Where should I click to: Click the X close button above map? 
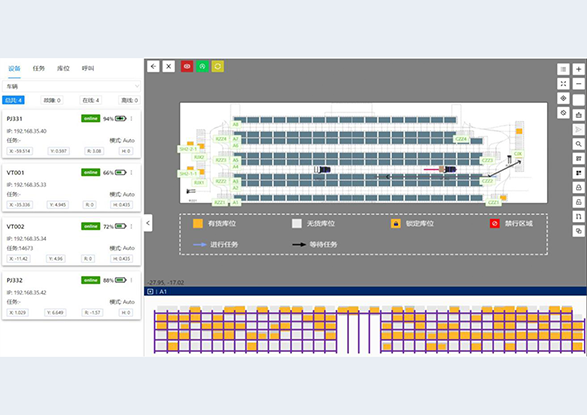pyautogui.click(x=168, y=67)
